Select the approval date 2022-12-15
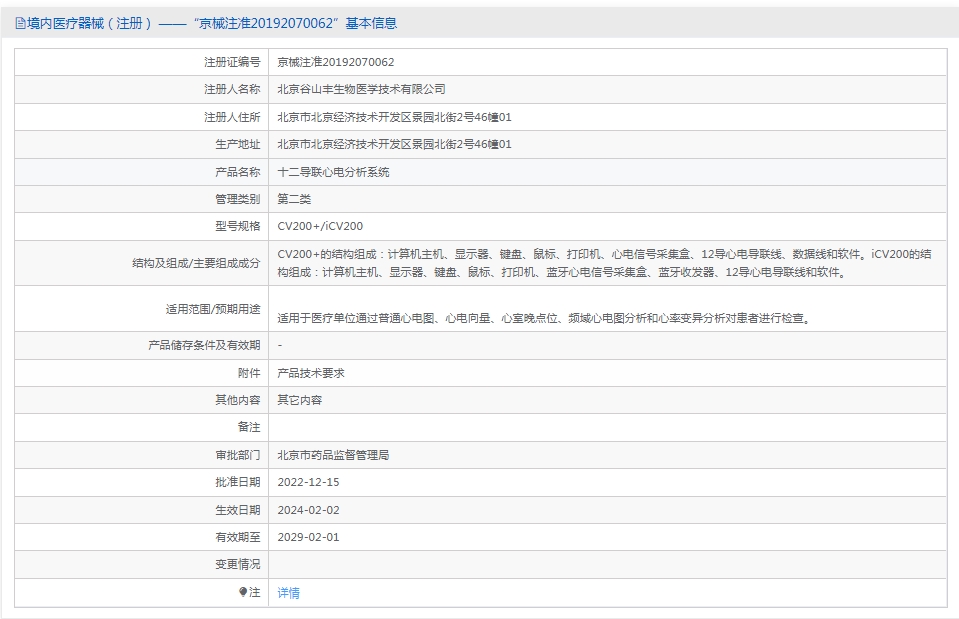The width and height of the screenshot is (959, 619). pyautogui.click(x=308, y=482)
